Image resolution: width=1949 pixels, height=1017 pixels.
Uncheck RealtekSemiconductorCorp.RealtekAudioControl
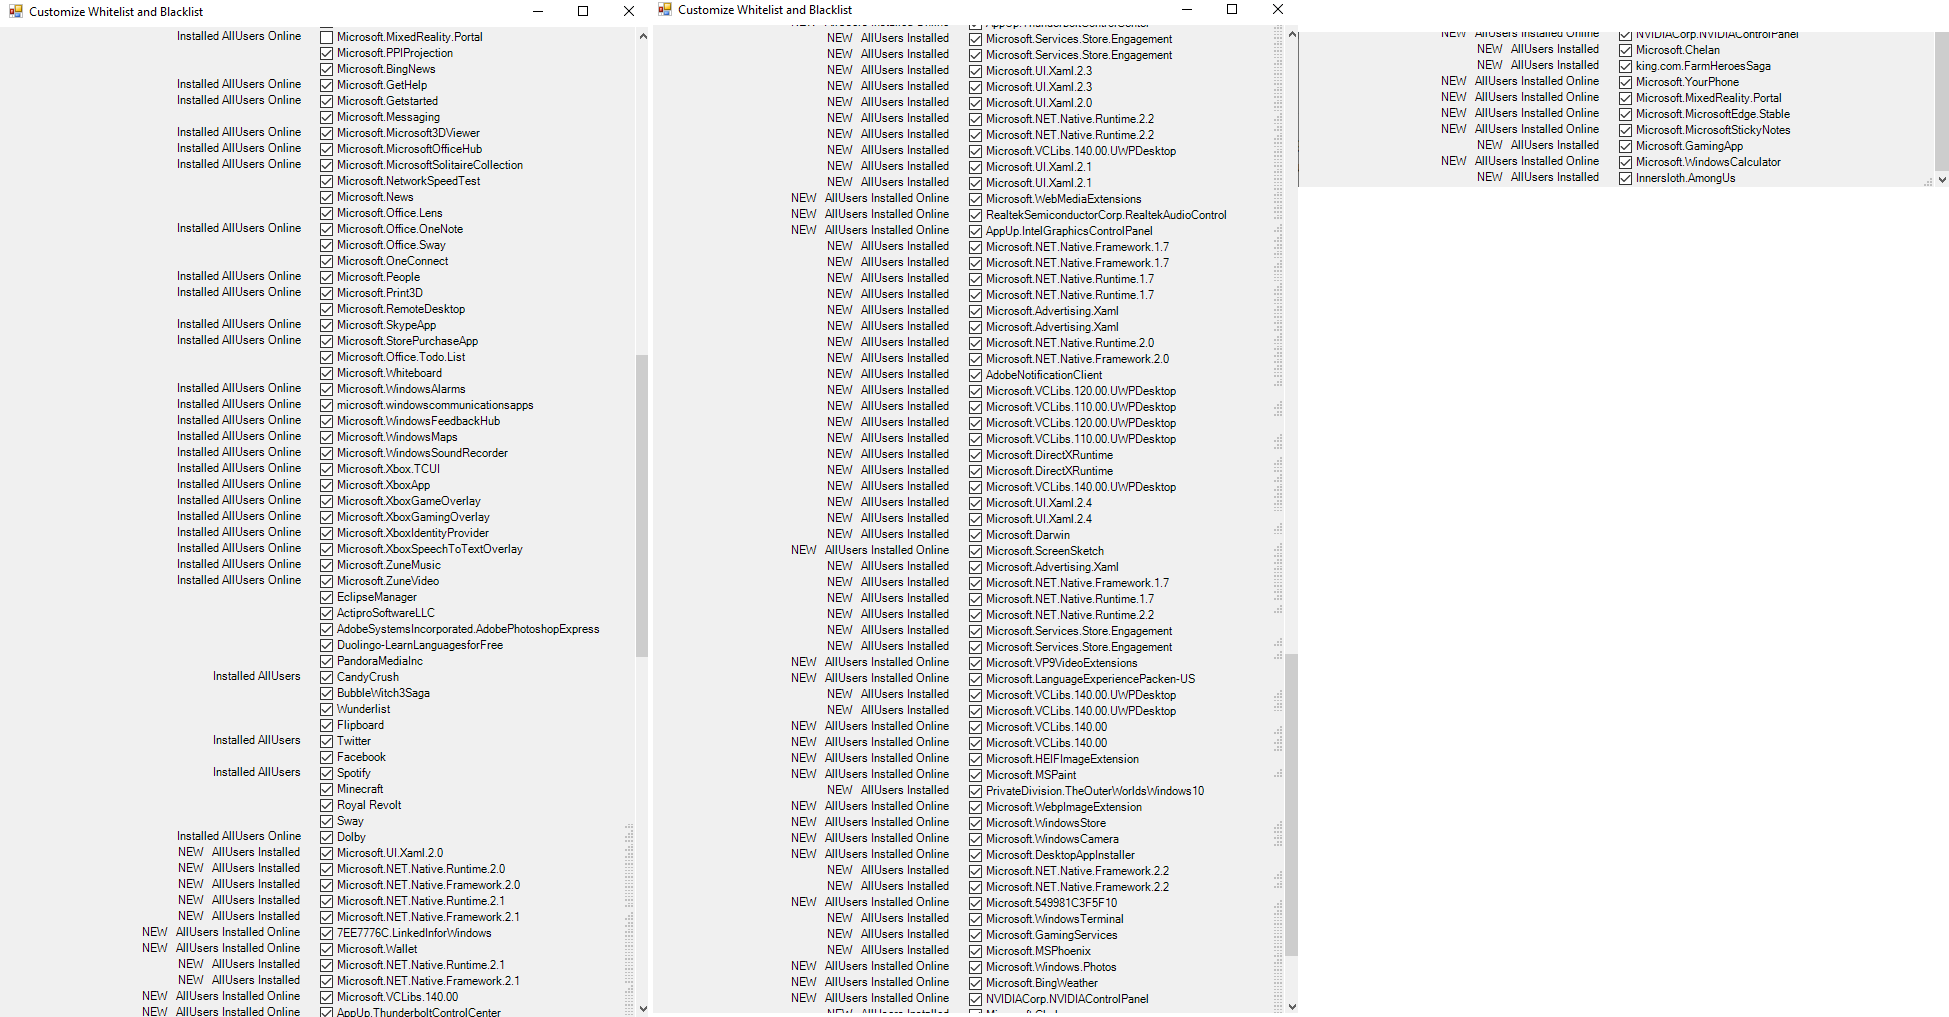(975, 215)
